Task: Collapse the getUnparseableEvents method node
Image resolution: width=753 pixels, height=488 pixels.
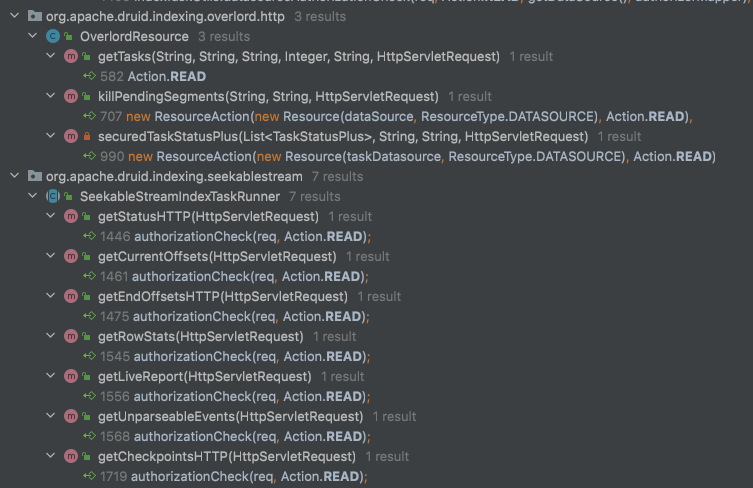Action: (x=50, y=415)
